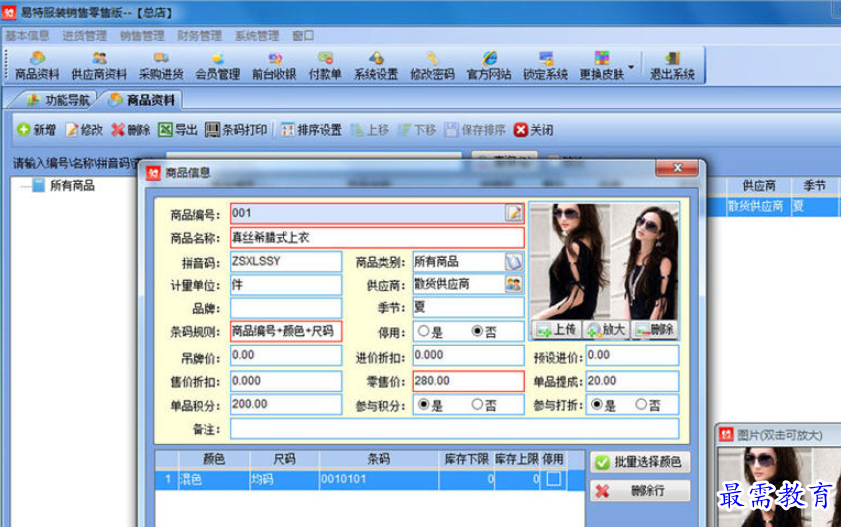Open the 供应商 picker icon
The image size is (841, 527).
pos(514,285)
